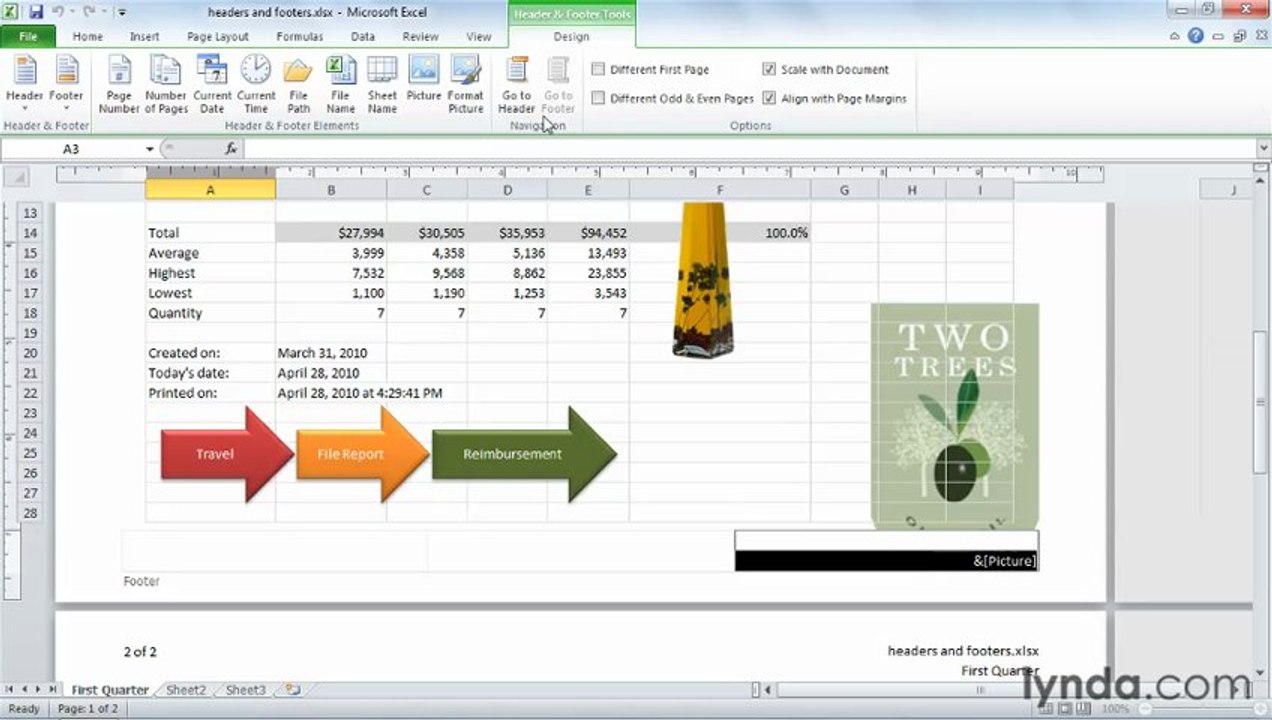
Task: Click the File Report orange arrow
Action: click(362, 454)
